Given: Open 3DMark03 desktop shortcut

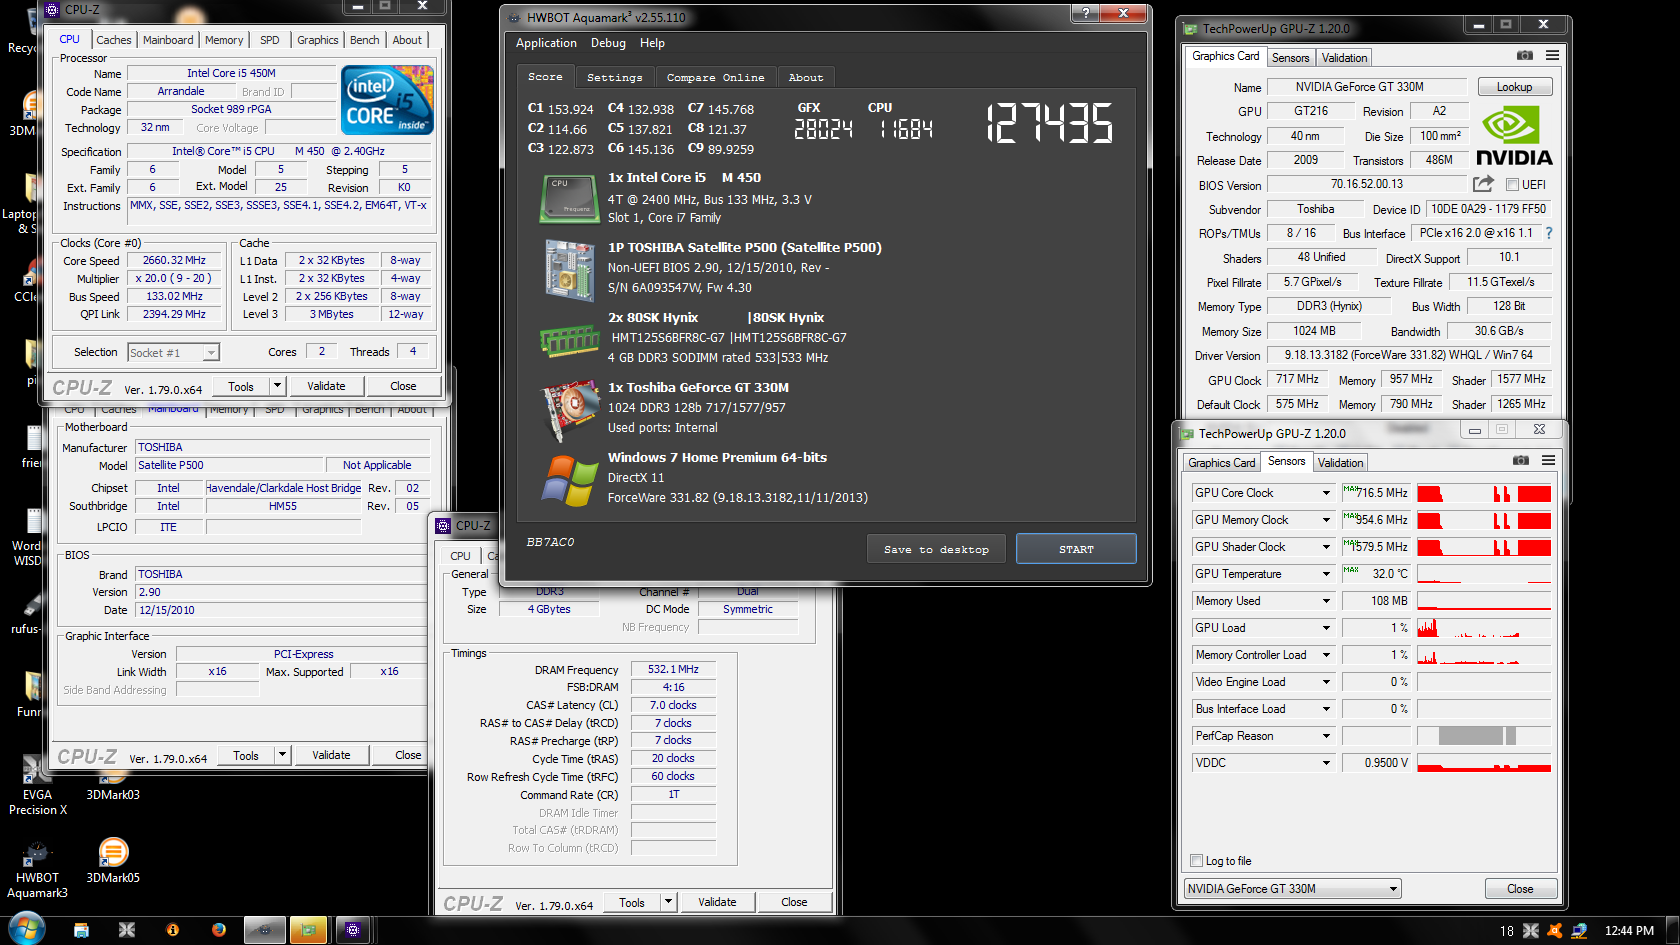Looking at the screenshot, I should (113, 788).
